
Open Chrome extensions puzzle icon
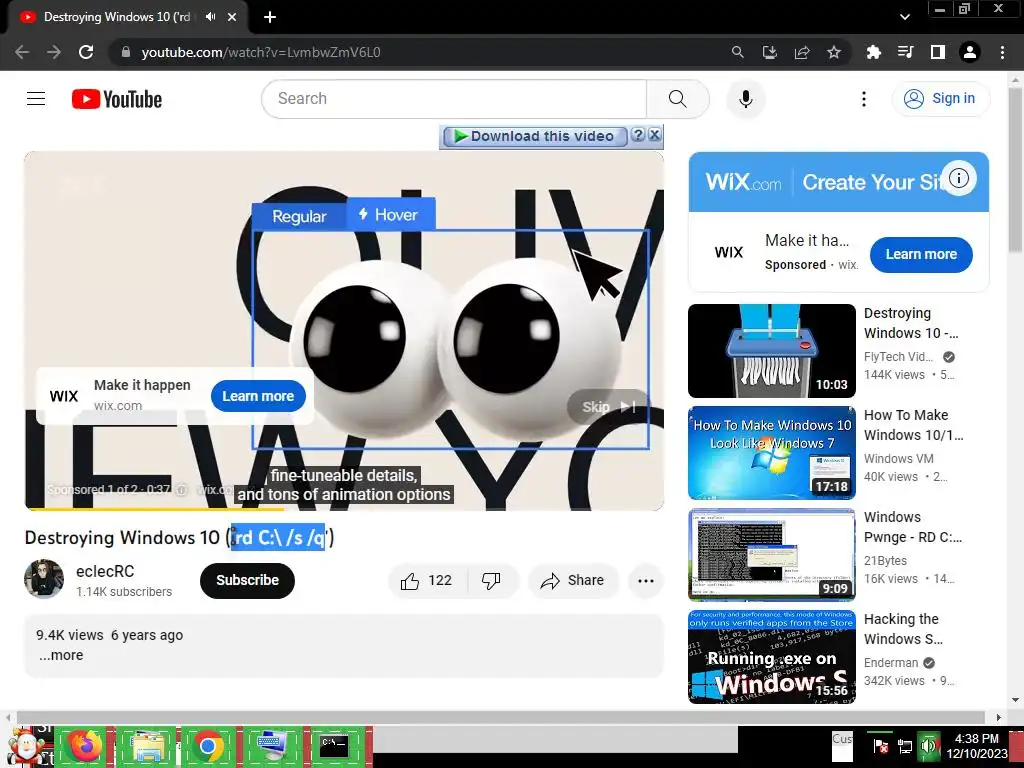[873, 52]
